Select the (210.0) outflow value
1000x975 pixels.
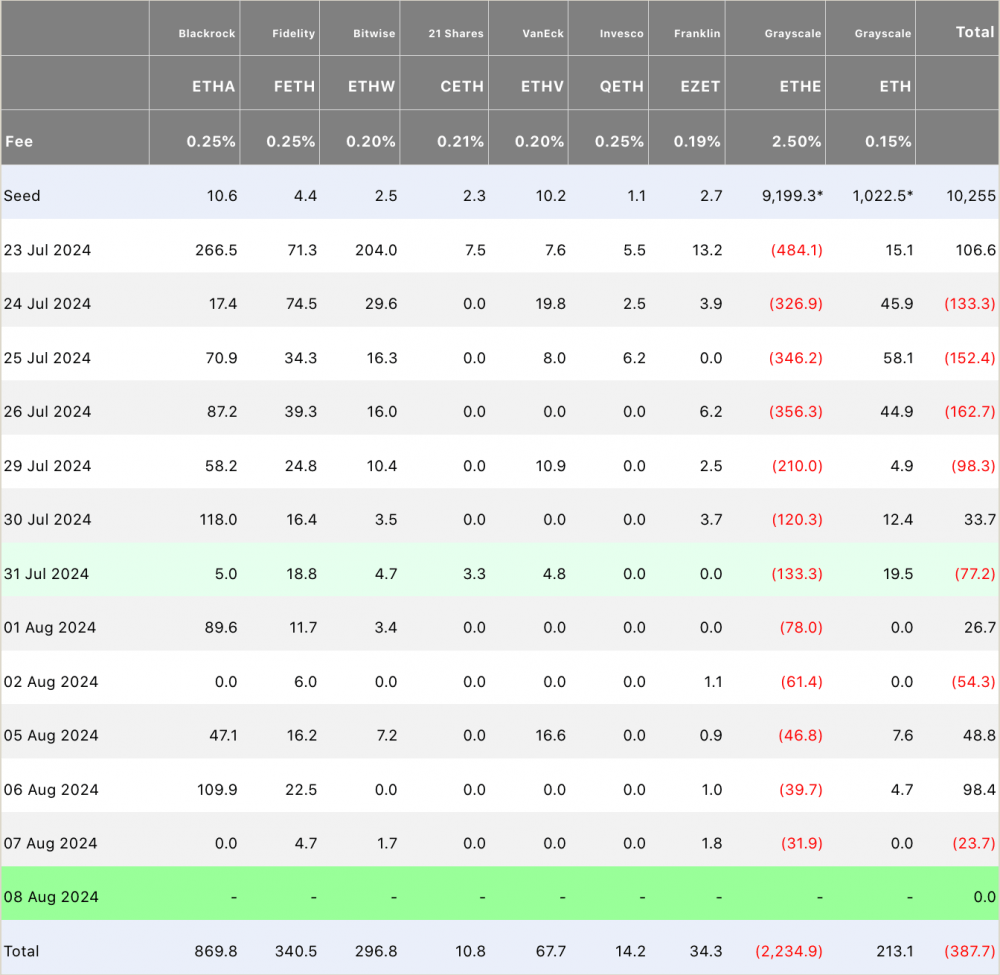coord(797,466)
